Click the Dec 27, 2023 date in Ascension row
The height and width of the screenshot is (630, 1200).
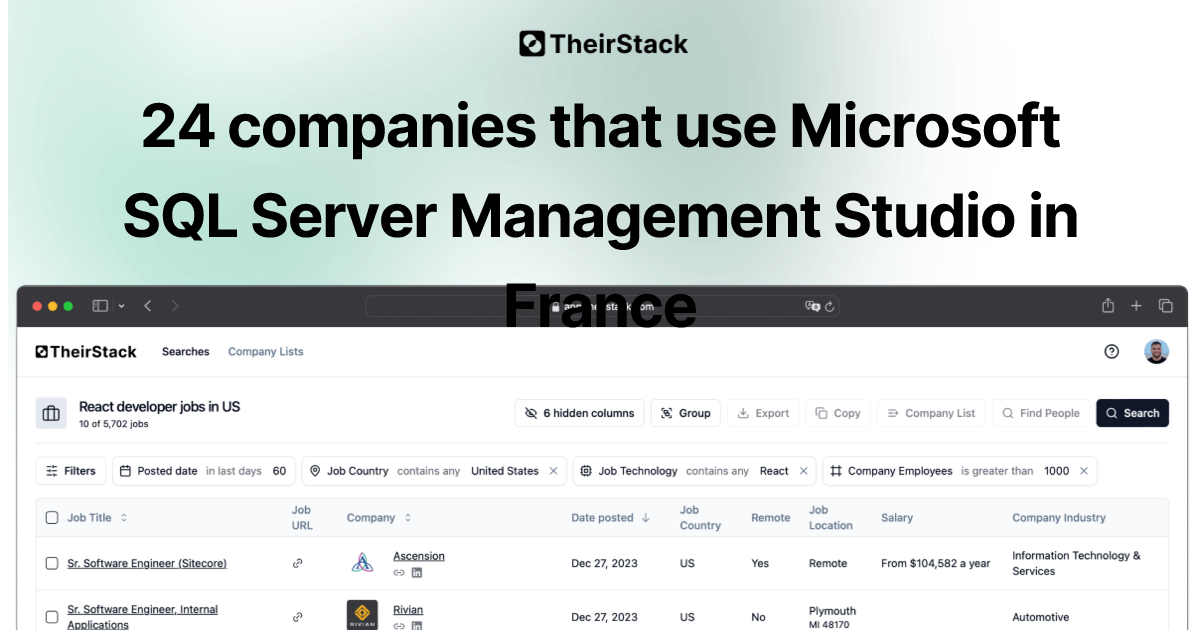[x=605, y=563]
